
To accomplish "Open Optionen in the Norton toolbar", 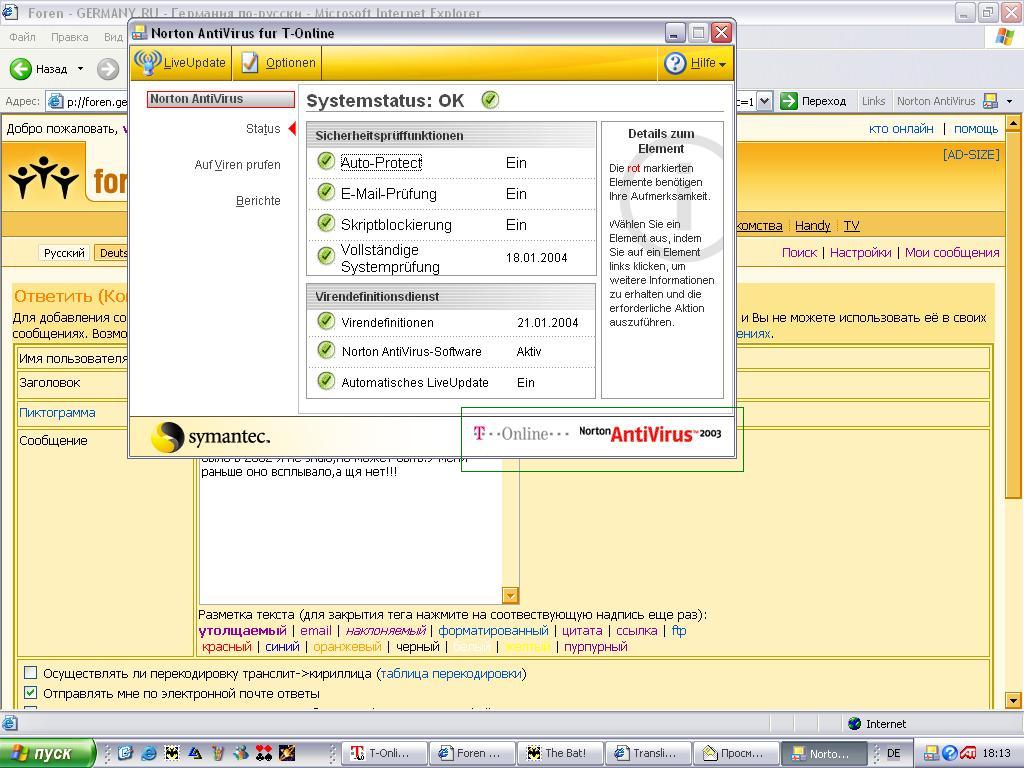I will (x=277, y=63).
